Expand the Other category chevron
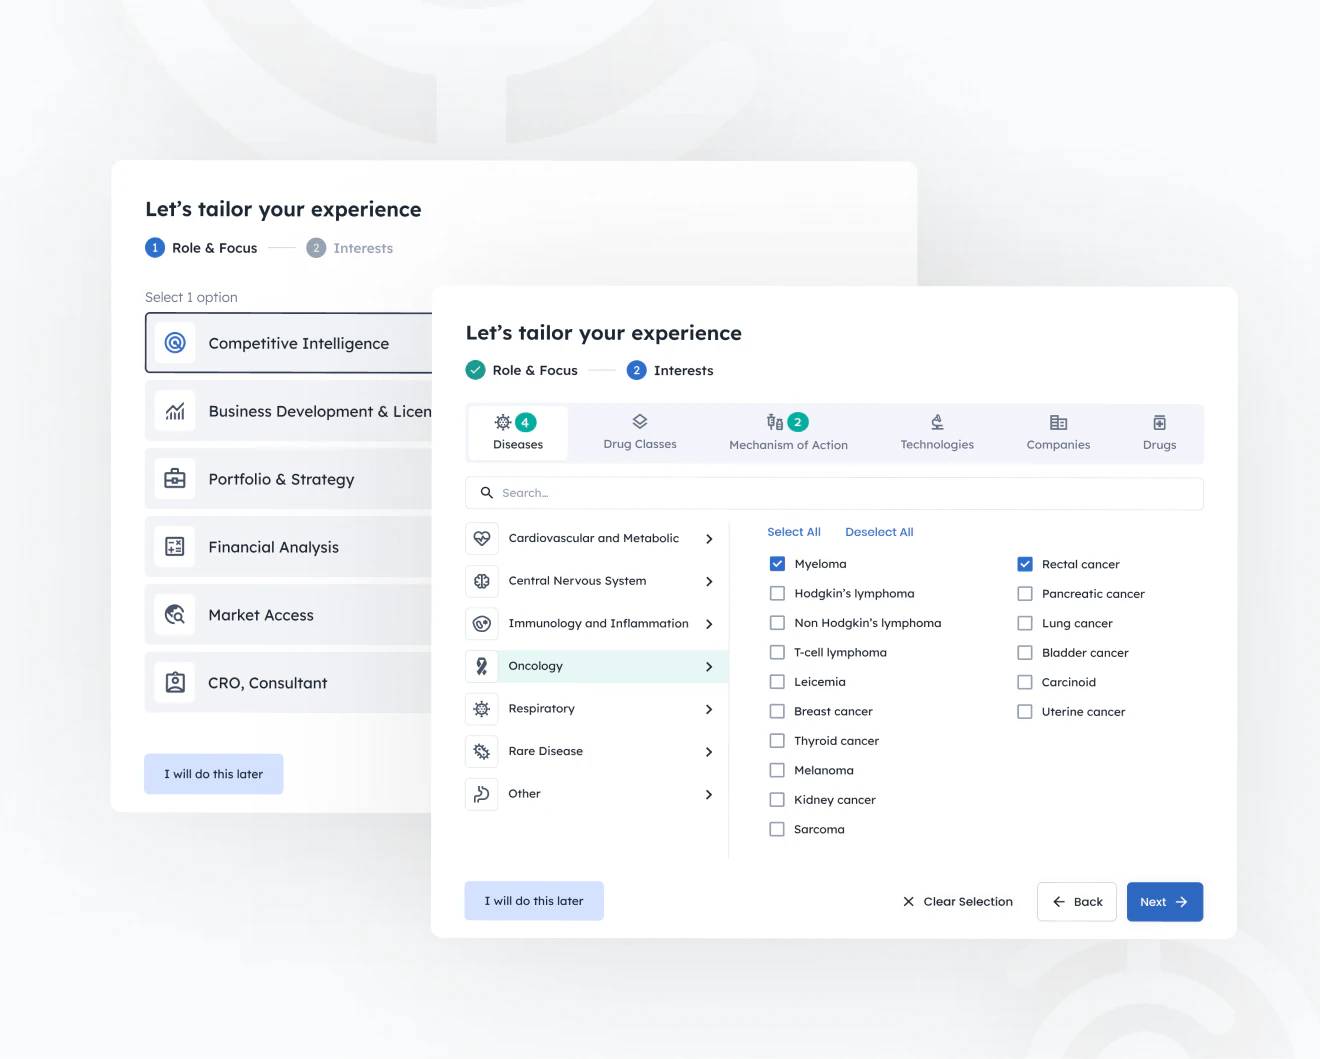Screen dimensions: 1320x1059 pos(709,794)
